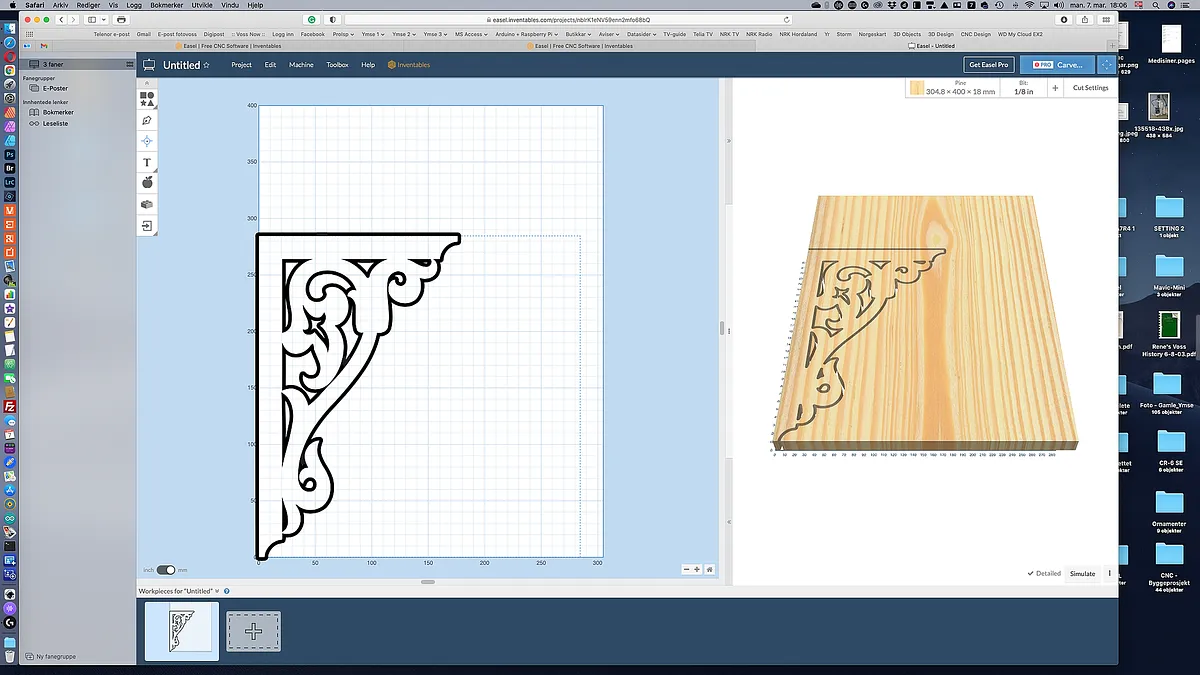The width and height of the screenshot is (1200, 675).
Task: Open the Toolbox menu
Action: pyautogui.click(x=337, y=65)
